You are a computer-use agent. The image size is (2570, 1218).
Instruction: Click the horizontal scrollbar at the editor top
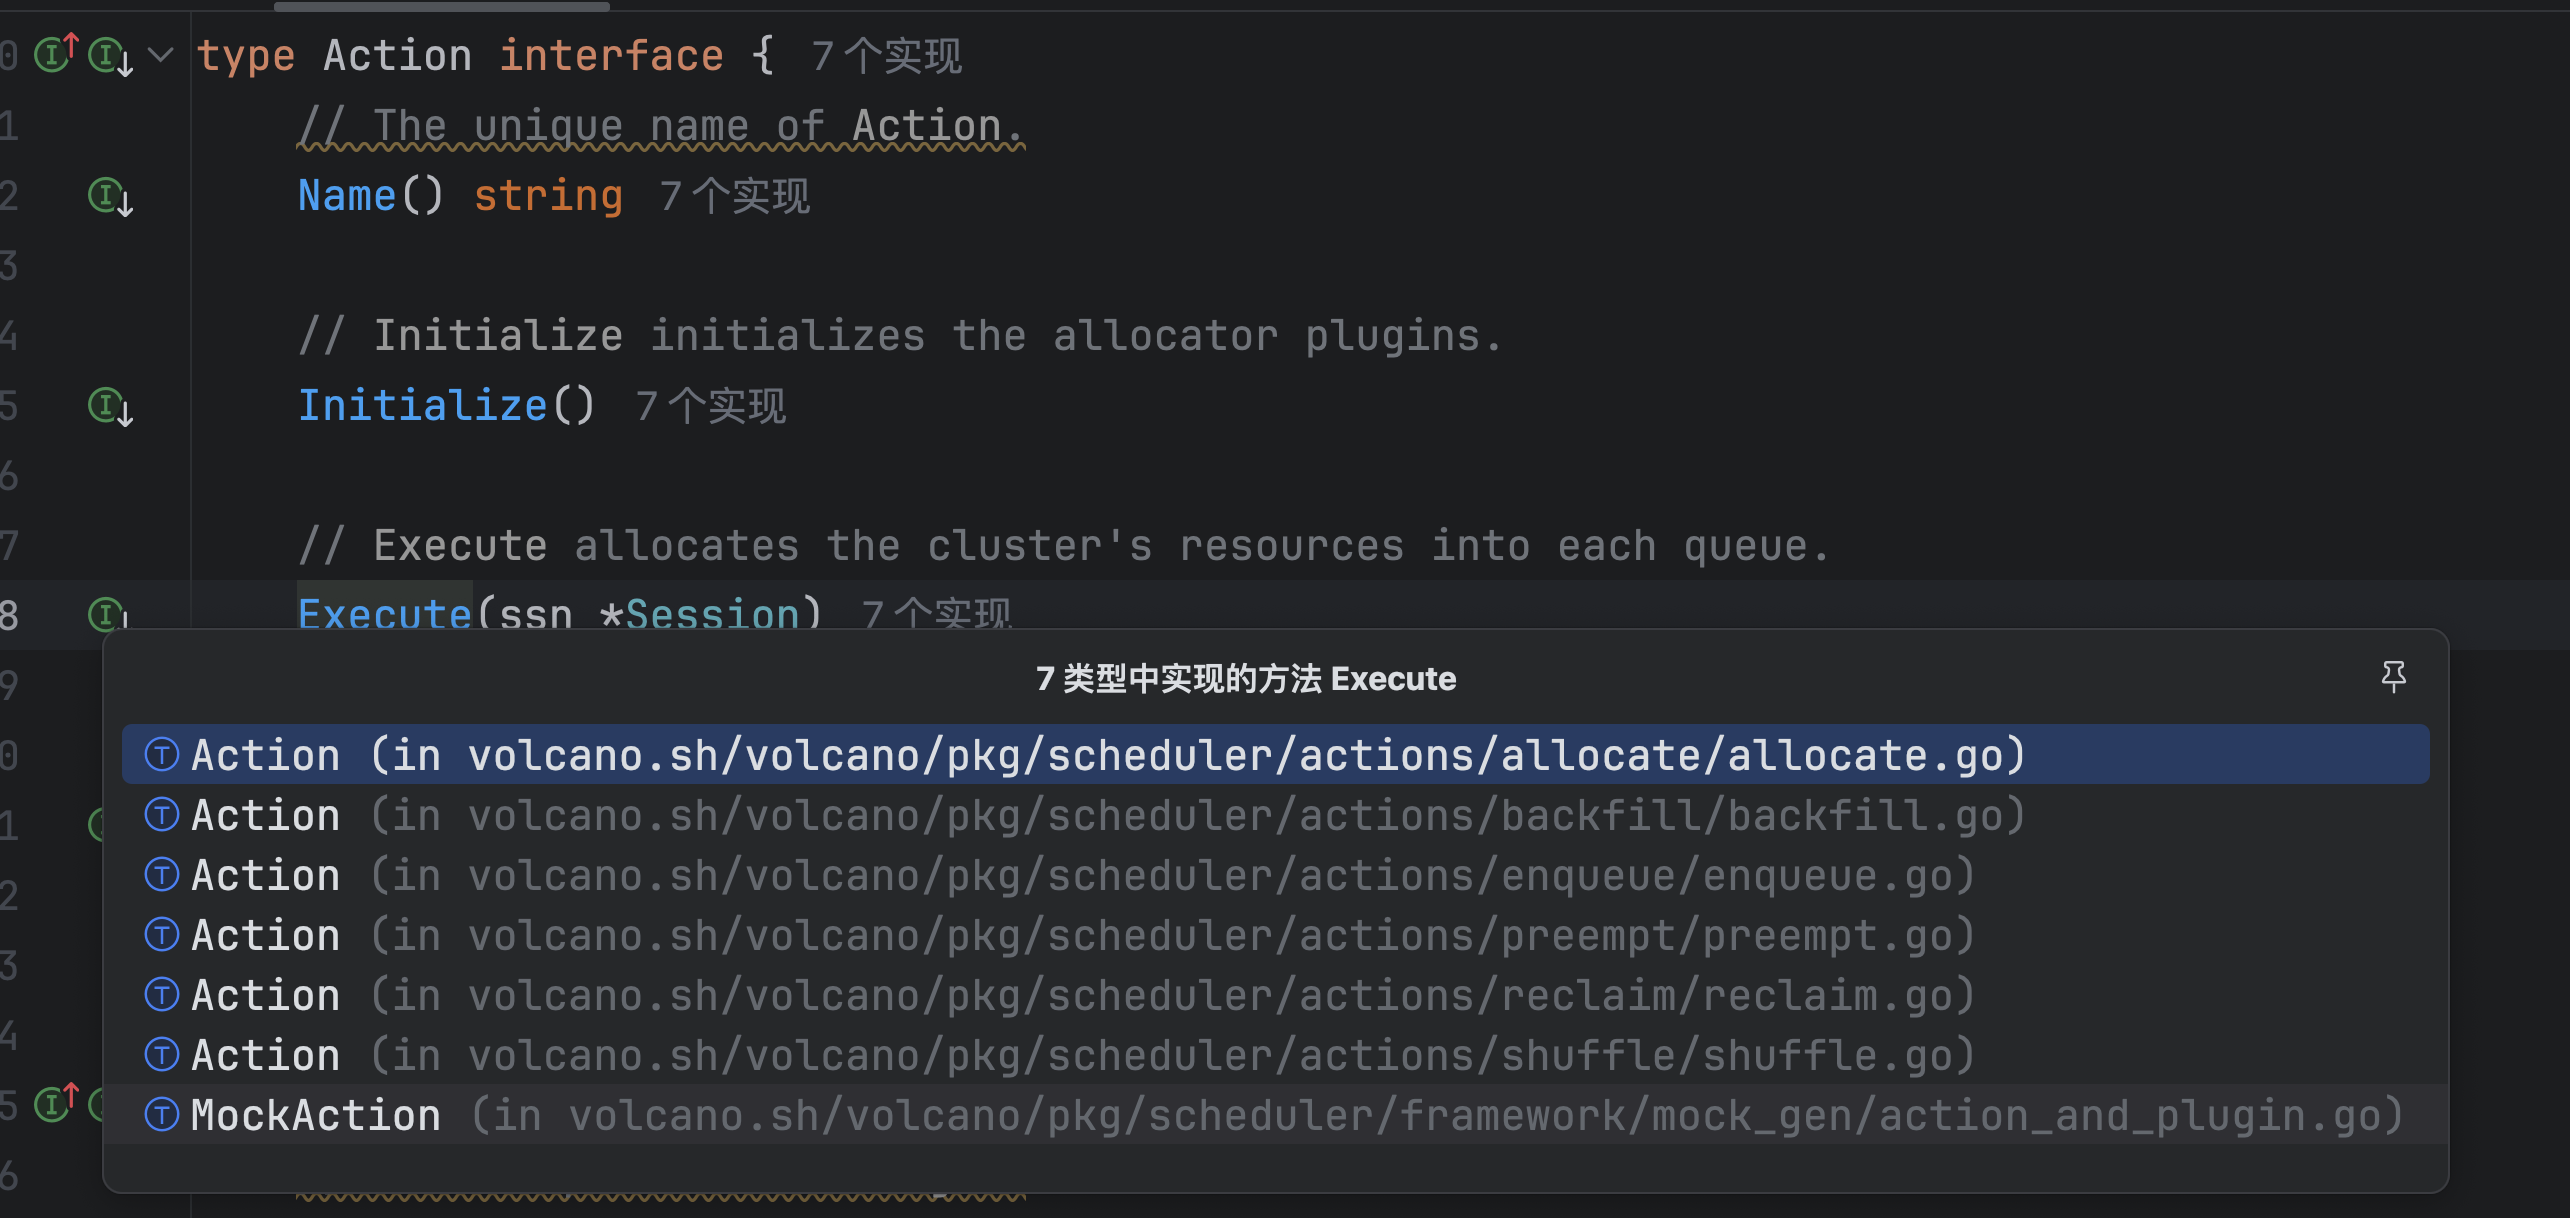tap(442, 6)
